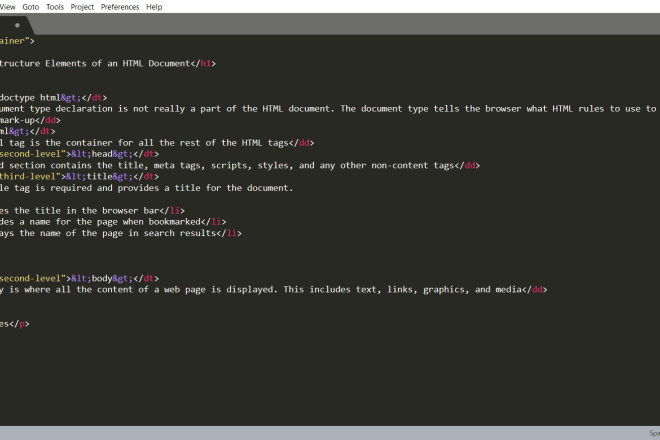
Task: Click the closing p tag
Action: point(18,323)
